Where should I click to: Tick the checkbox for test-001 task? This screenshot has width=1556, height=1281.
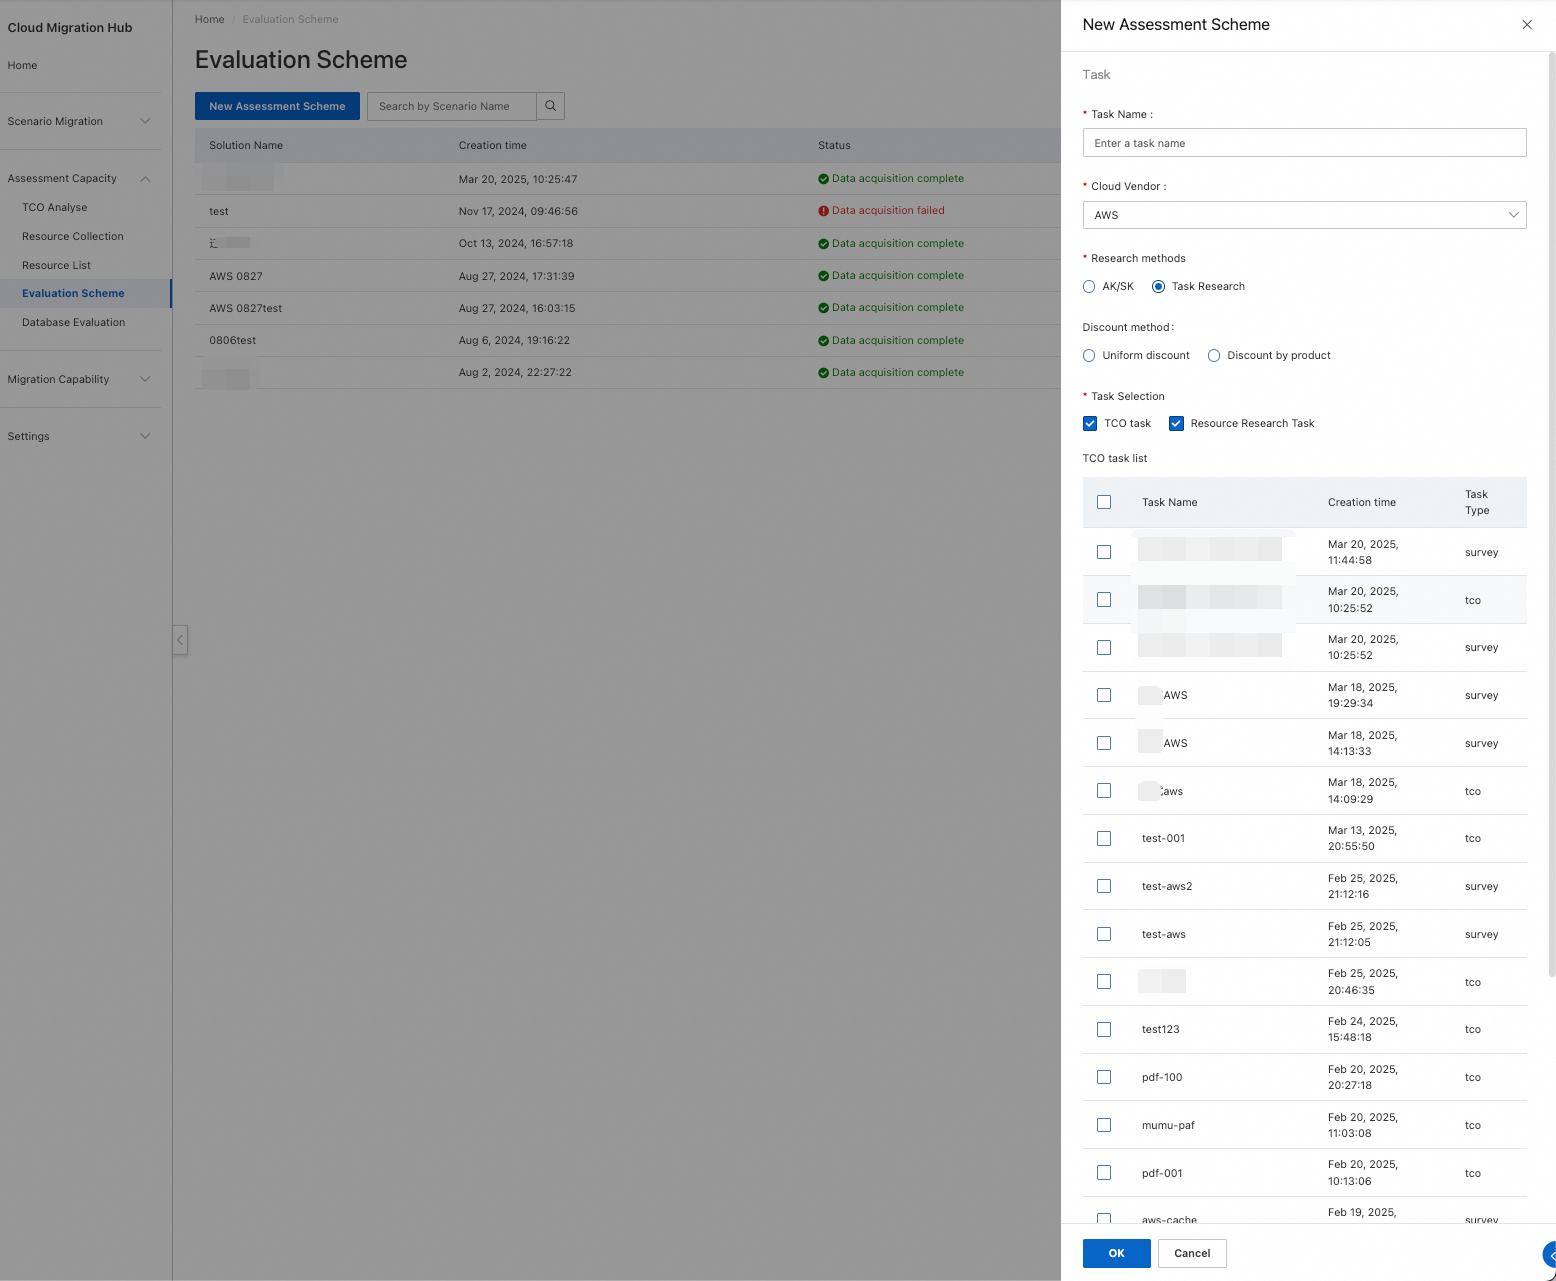(x=1103, y=839)
